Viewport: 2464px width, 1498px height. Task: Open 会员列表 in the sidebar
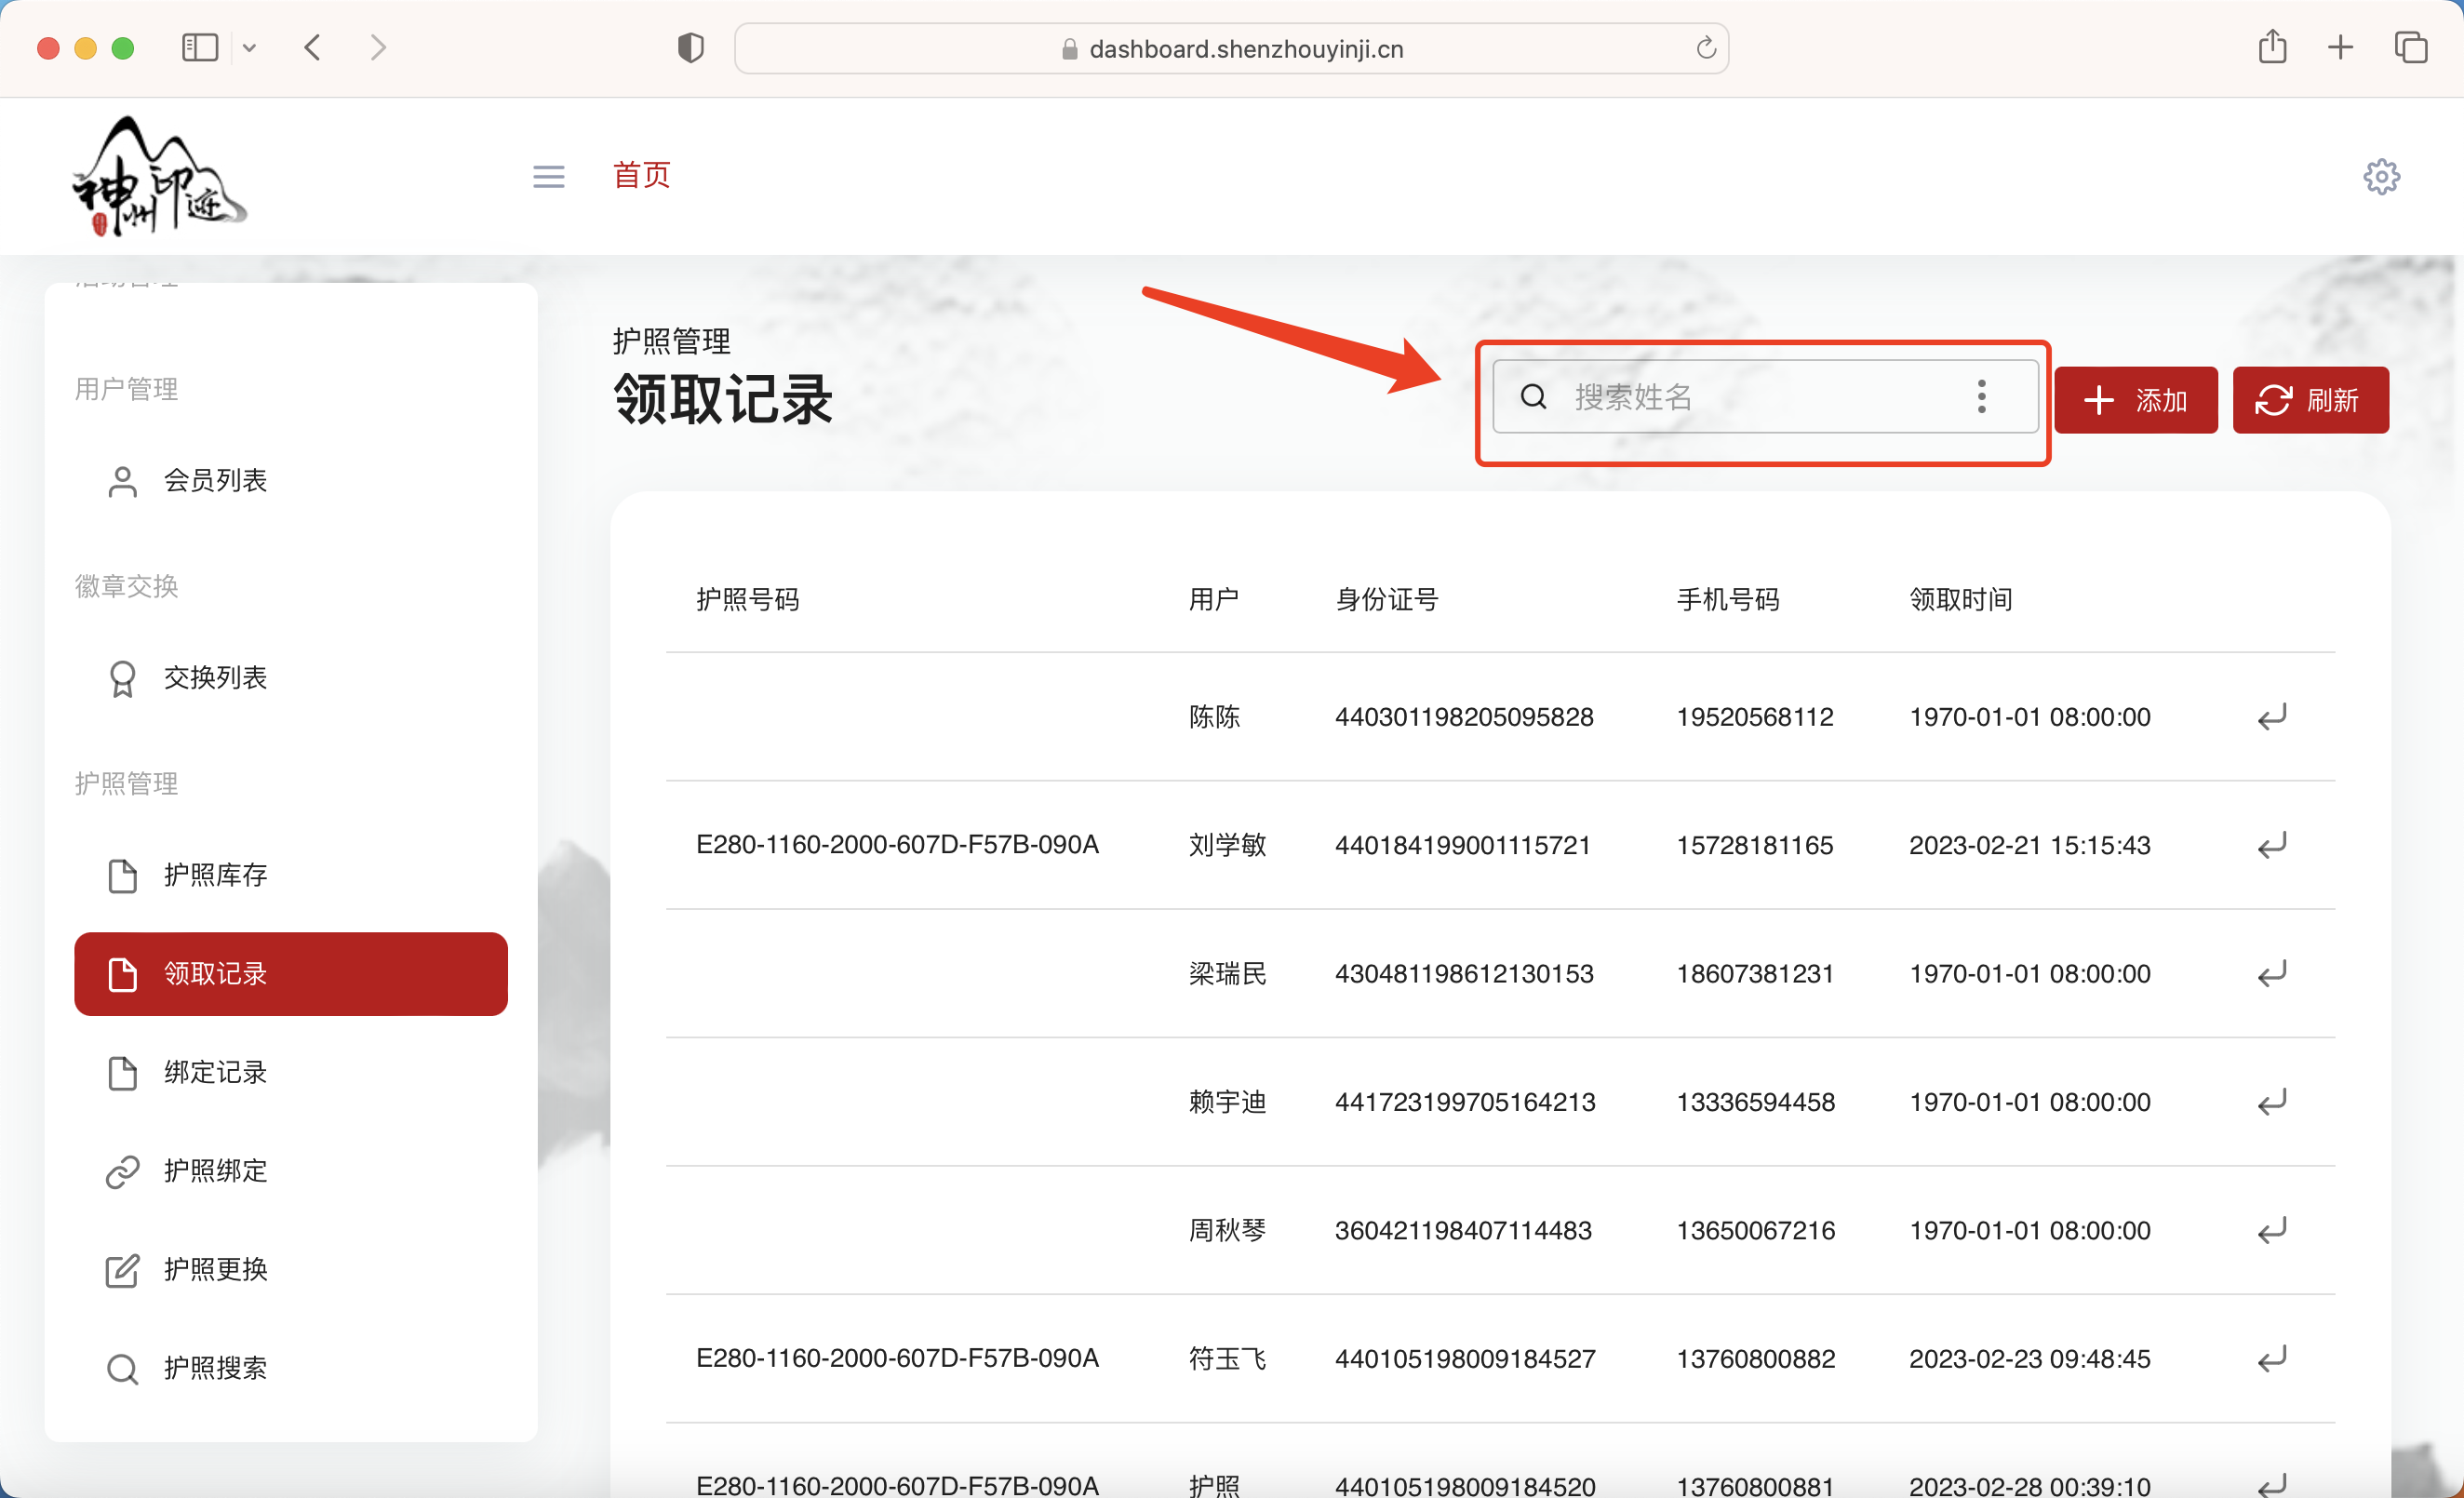[x=215, y=481]
